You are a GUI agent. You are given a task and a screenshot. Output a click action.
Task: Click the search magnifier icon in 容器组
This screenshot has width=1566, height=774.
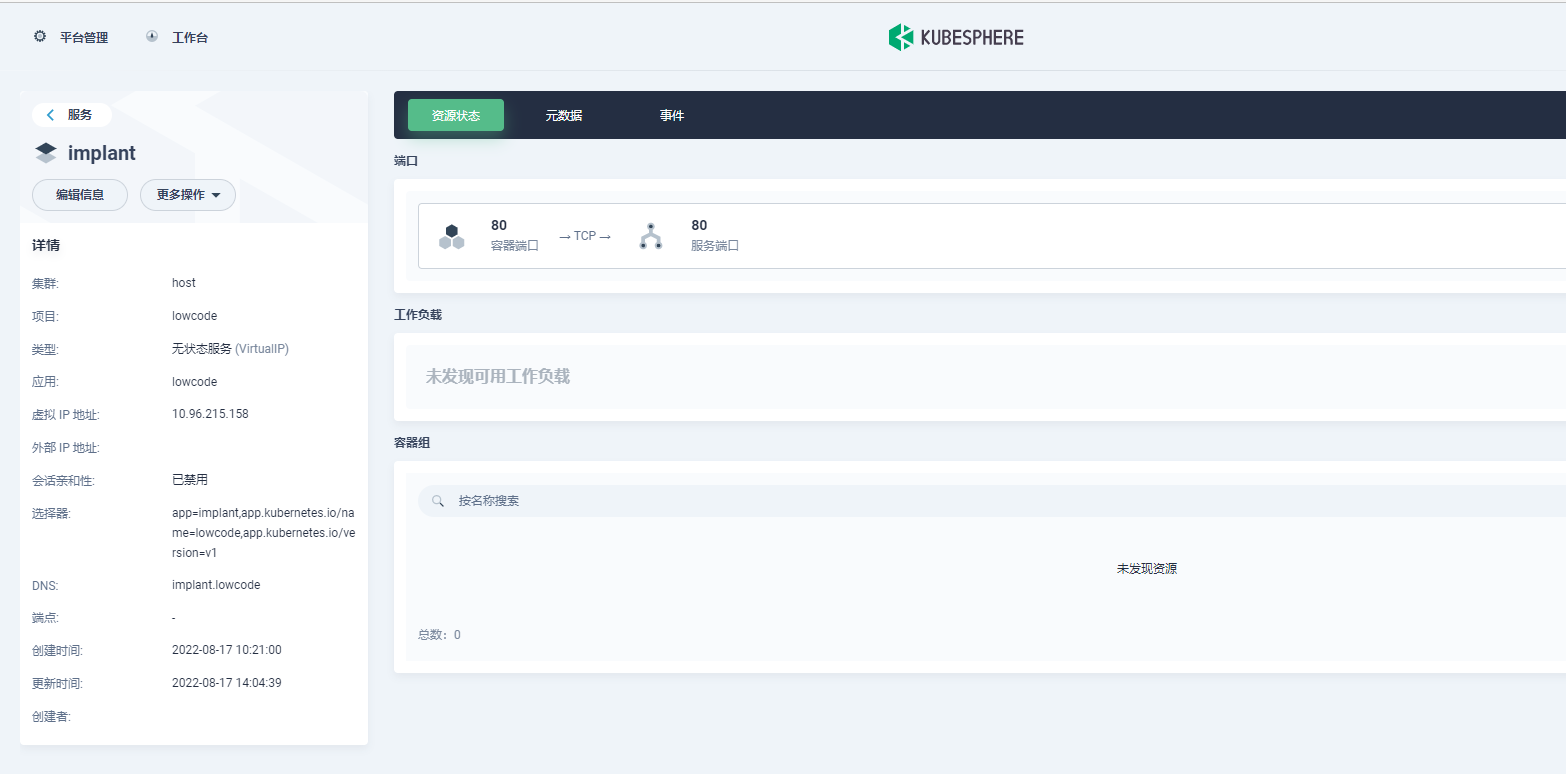[x=437, y=500]
